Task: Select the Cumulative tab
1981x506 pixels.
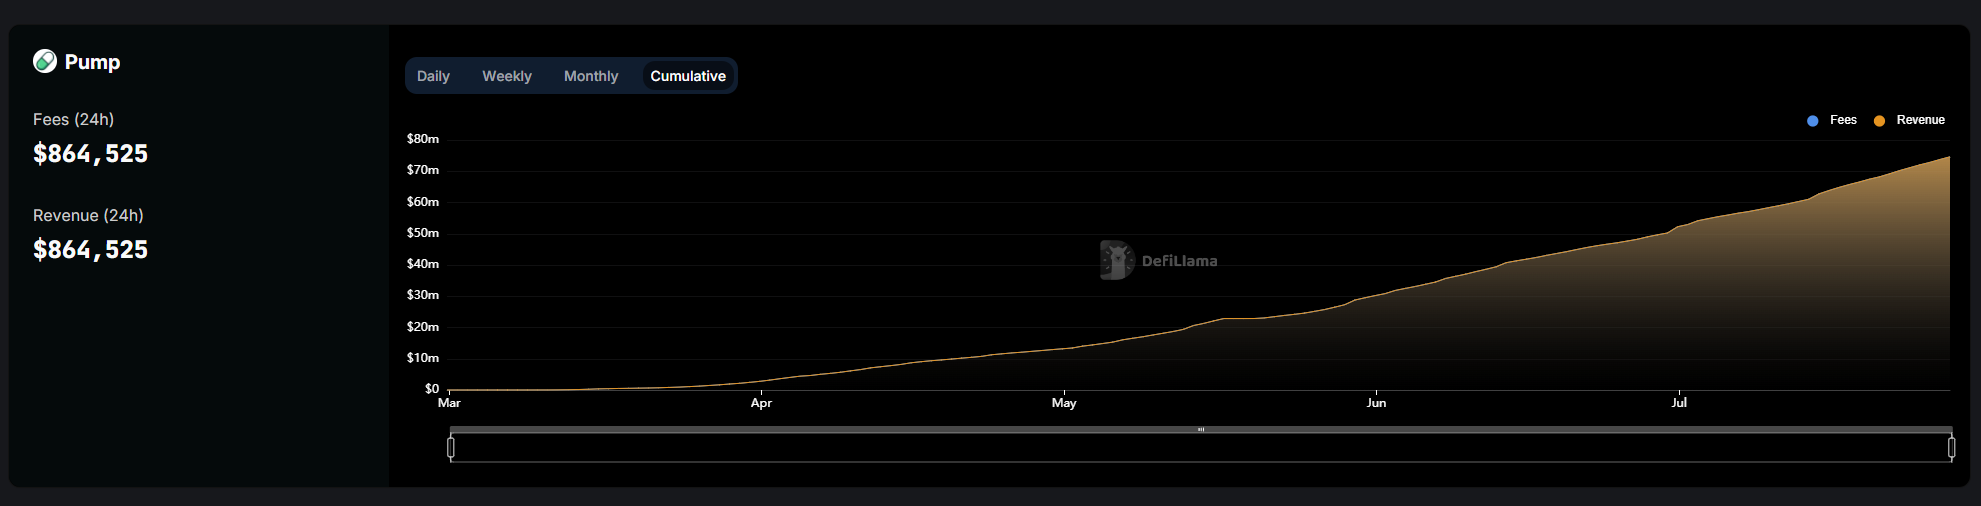Action: [688, 76]
